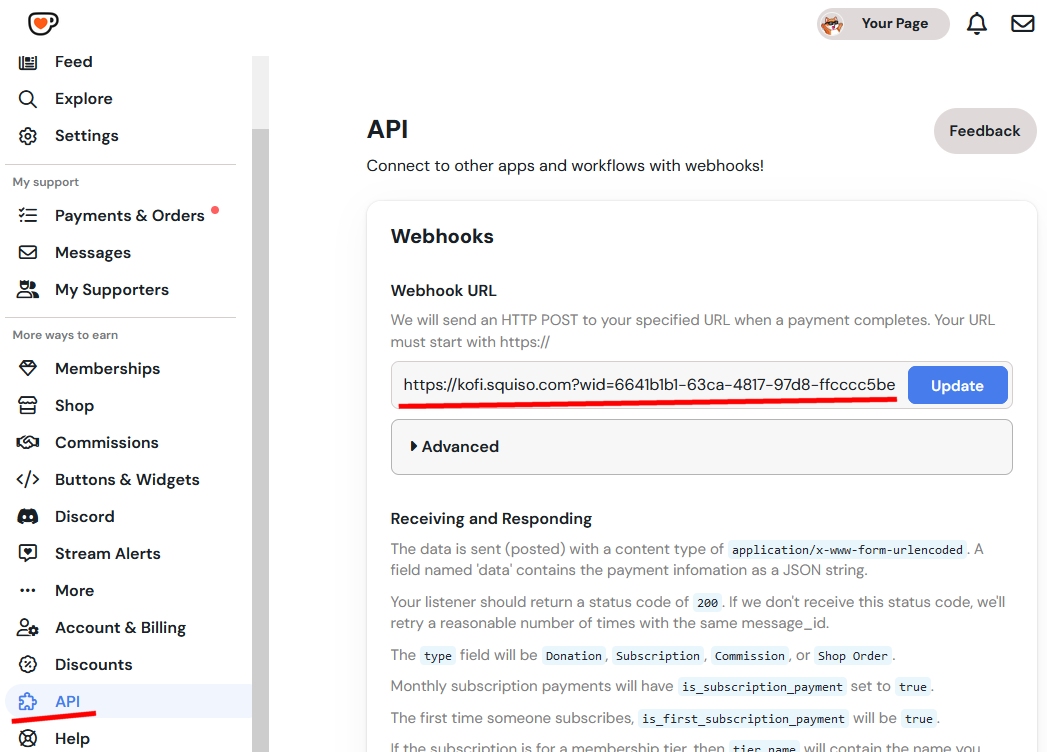Click the 'API' page title
This screenshot has width=1047, height=752.
point(387,129)
